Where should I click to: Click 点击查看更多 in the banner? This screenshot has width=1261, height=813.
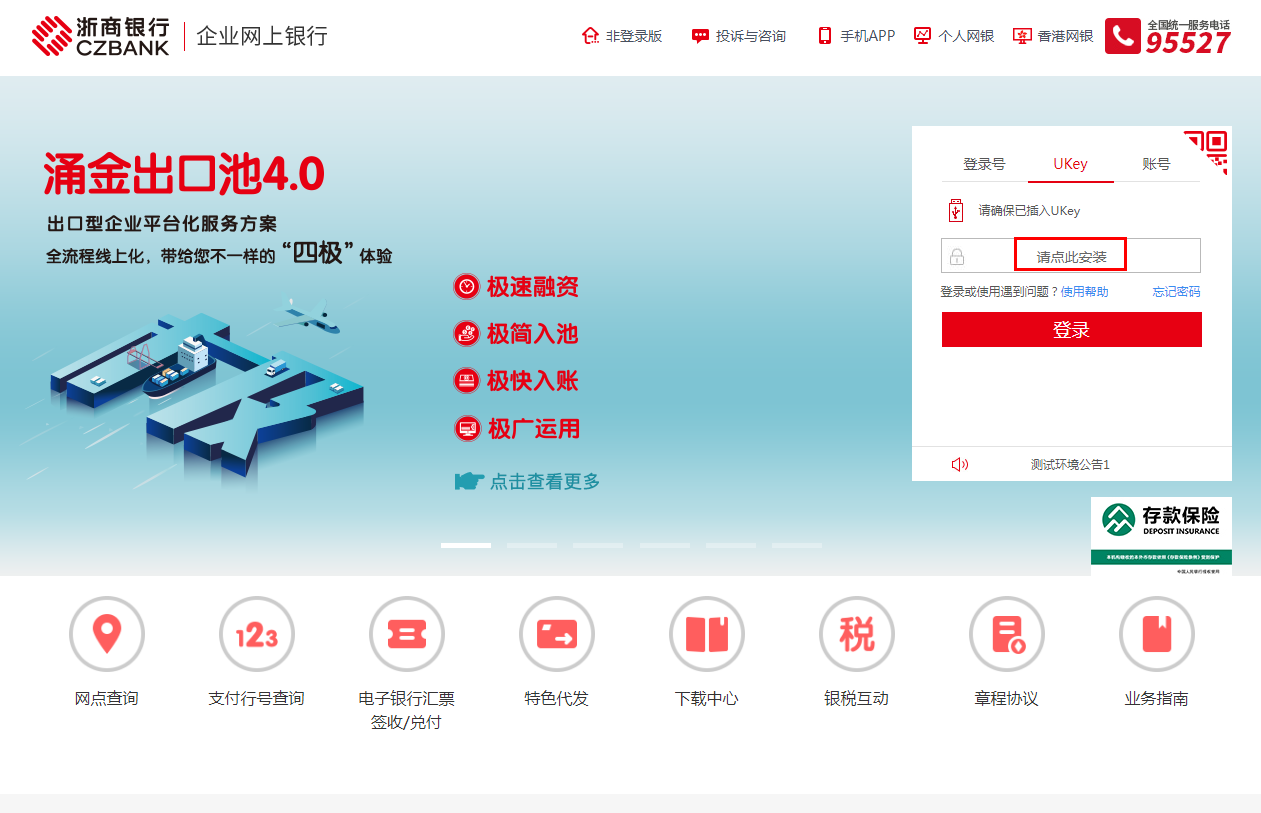pos(545,482)
